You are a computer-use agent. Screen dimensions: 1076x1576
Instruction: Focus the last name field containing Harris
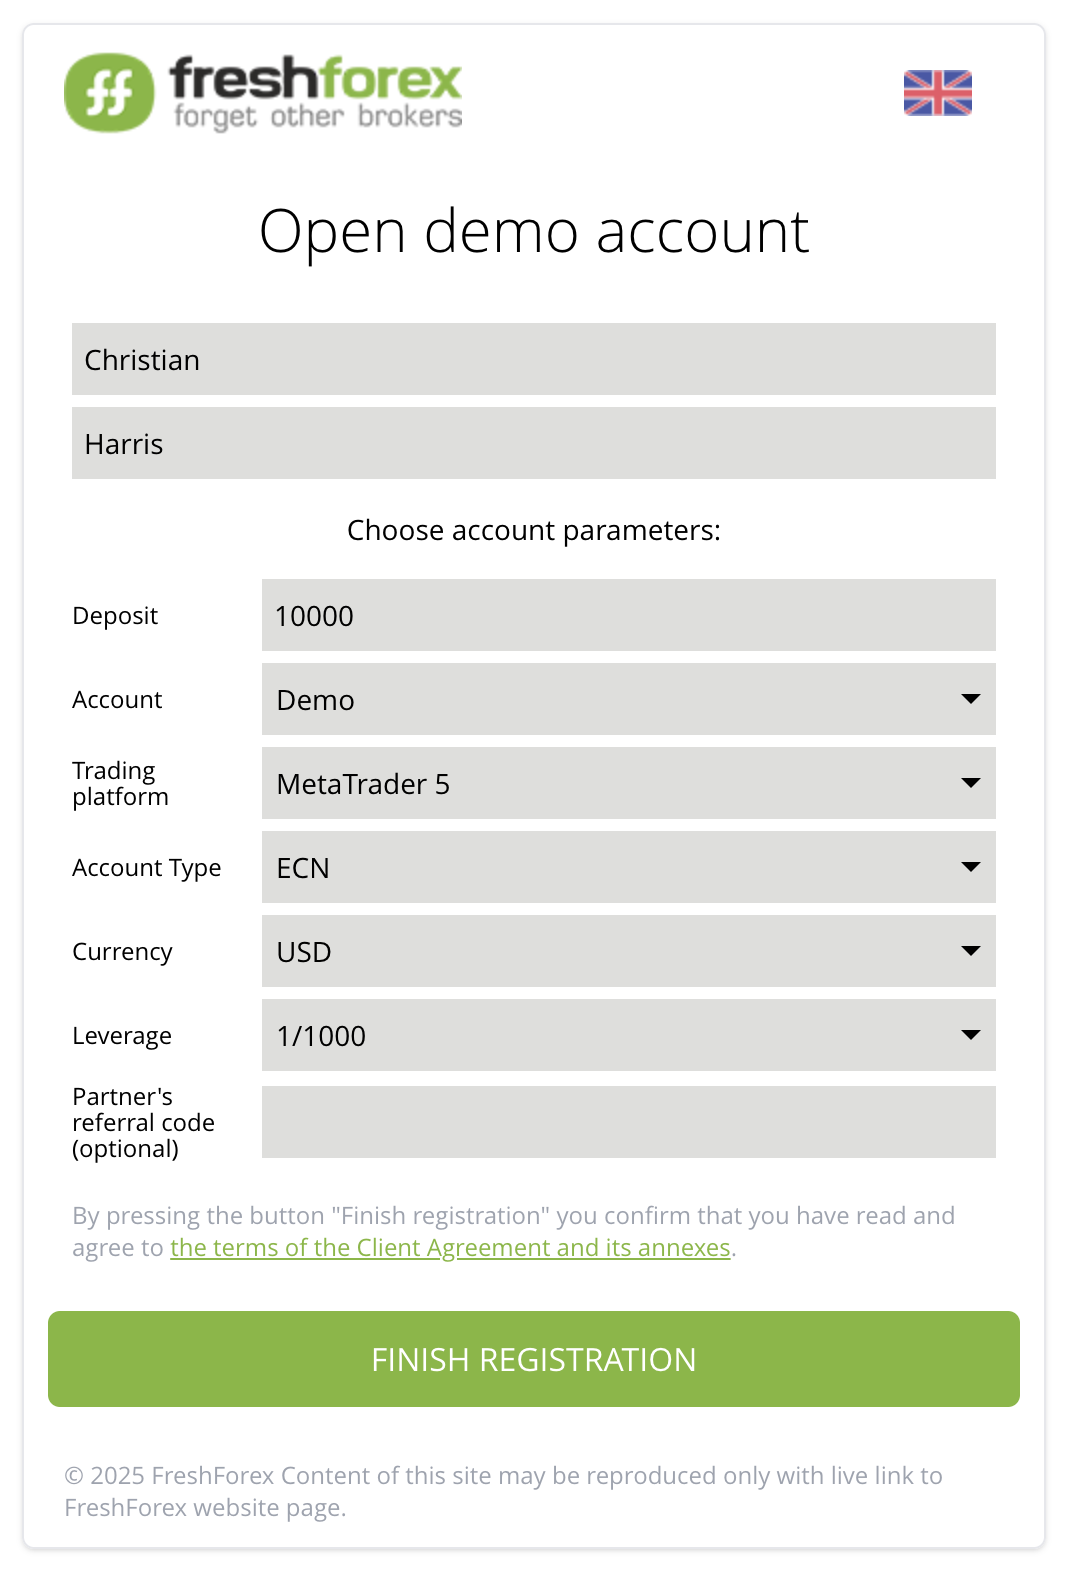click(533, 443)
